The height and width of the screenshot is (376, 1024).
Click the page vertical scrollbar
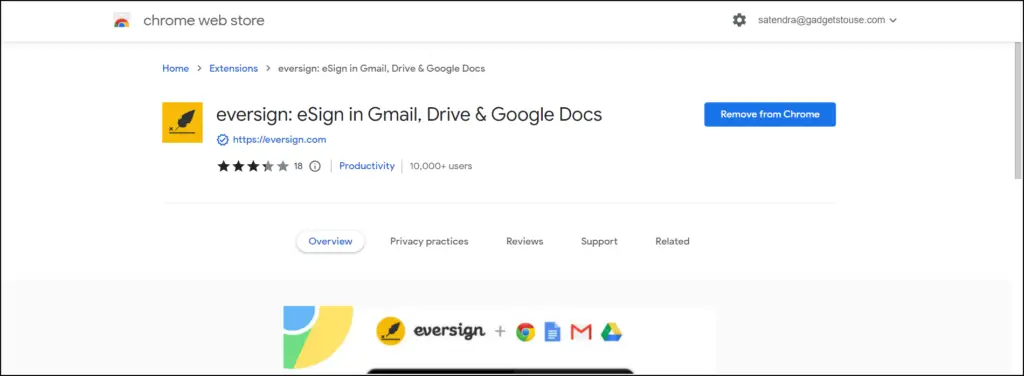click(x=1018, y=110)
